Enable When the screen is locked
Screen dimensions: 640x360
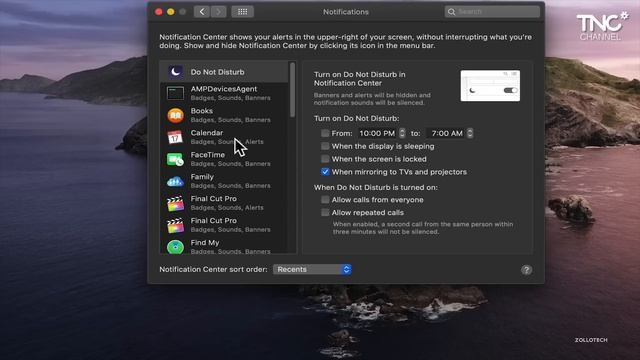click(325, 159)
